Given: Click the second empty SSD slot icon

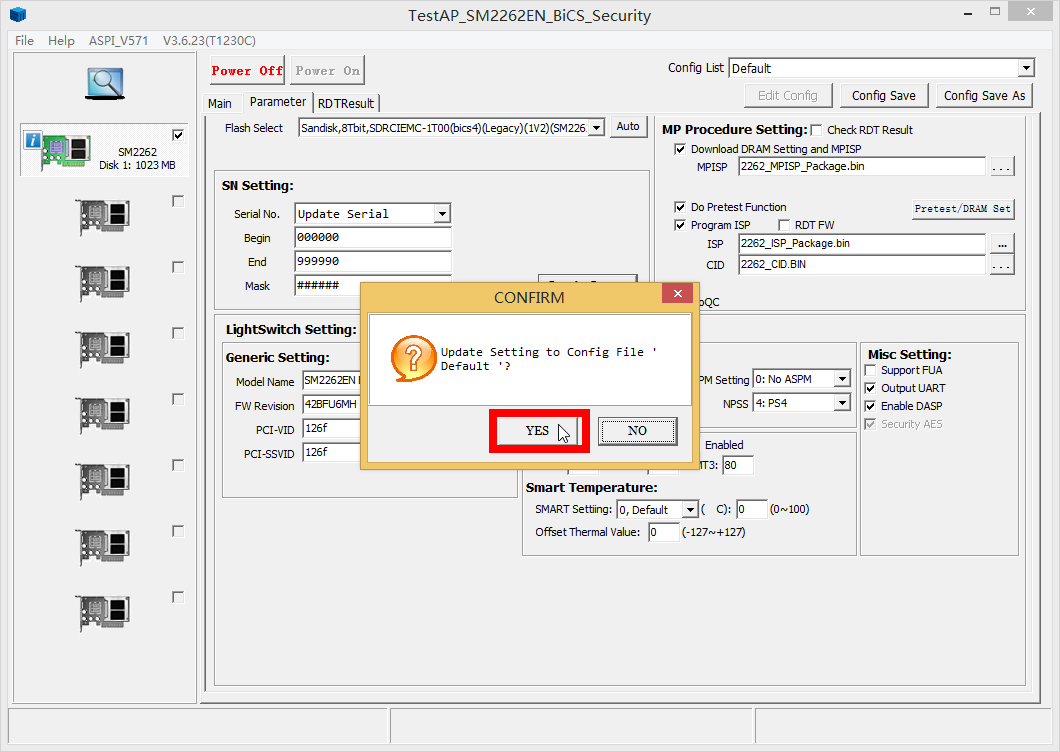Looking at the screenshot, I should pyautogui.click(x=103, y=282).
